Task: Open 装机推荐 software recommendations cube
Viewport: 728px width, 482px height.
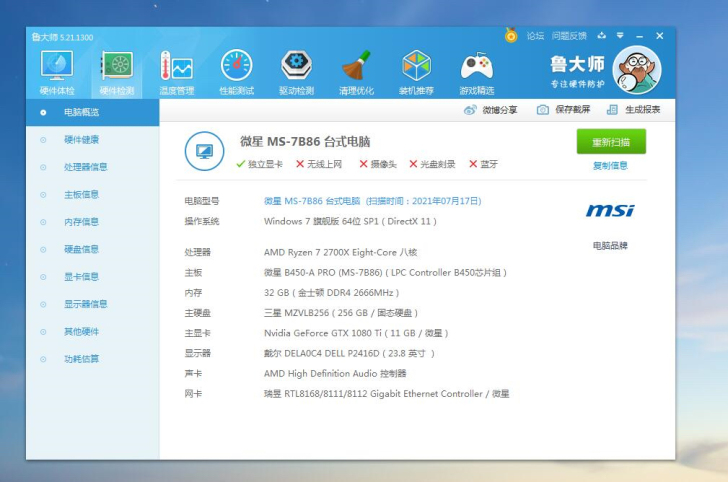Action: [x=416, y=73]
